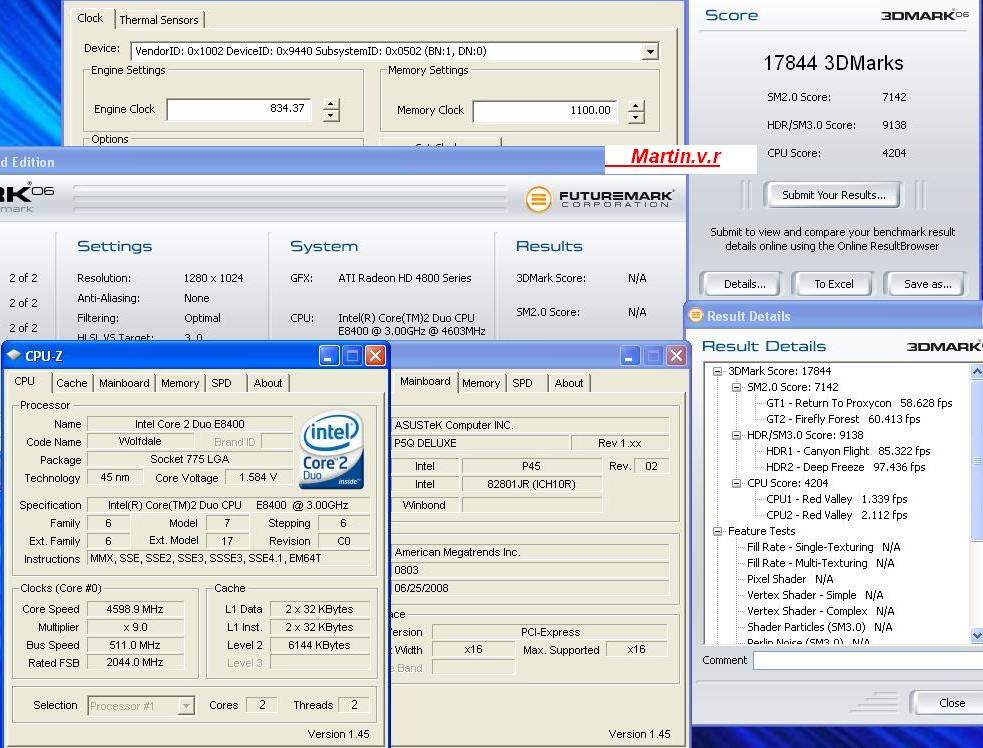Image resolution: width=983 pixels, height=748 pixels.
Task: Close the second CPU-Z Mainboard window
Action: click(x=676, y=356)
